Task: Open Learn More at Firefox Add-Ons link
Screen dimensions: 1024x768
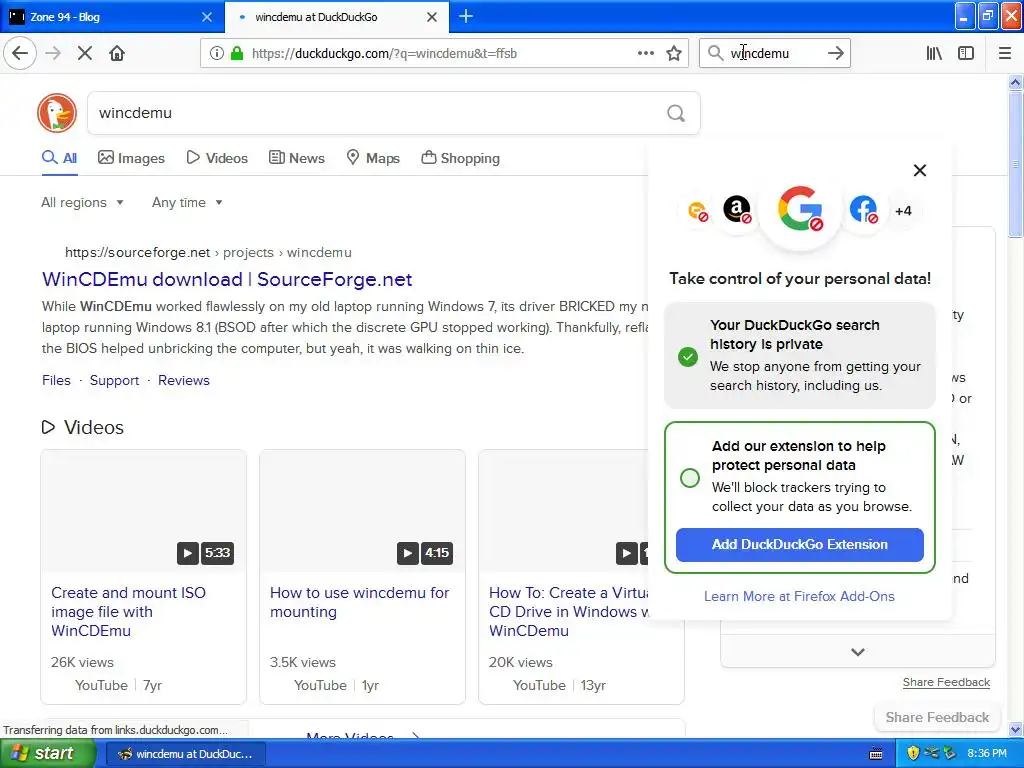Action: pyautogui.click(x=799, y=596)
